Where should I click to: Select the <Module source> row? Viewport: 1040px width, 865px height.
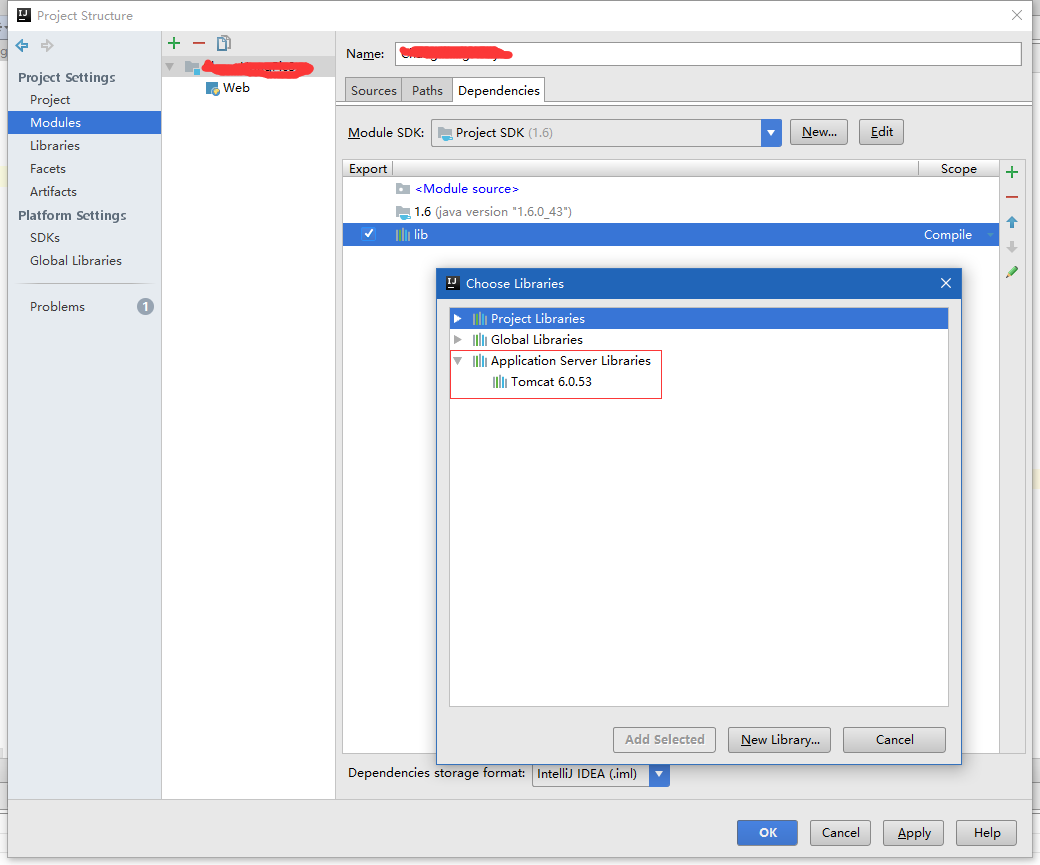(671, 189)
